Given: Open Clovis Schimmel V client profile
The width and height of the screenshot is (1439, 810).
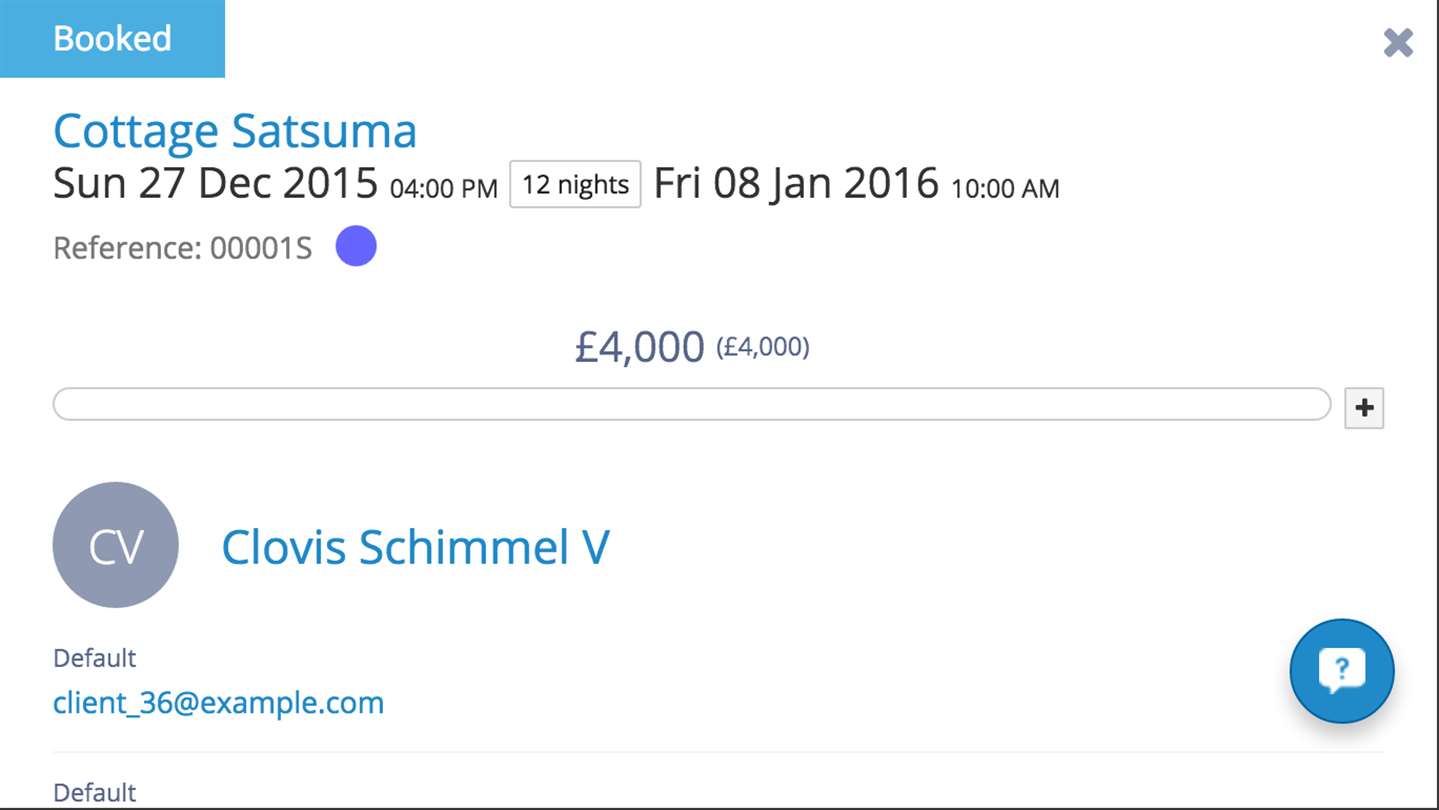Looking at the screenshot, I should [415, 547].
